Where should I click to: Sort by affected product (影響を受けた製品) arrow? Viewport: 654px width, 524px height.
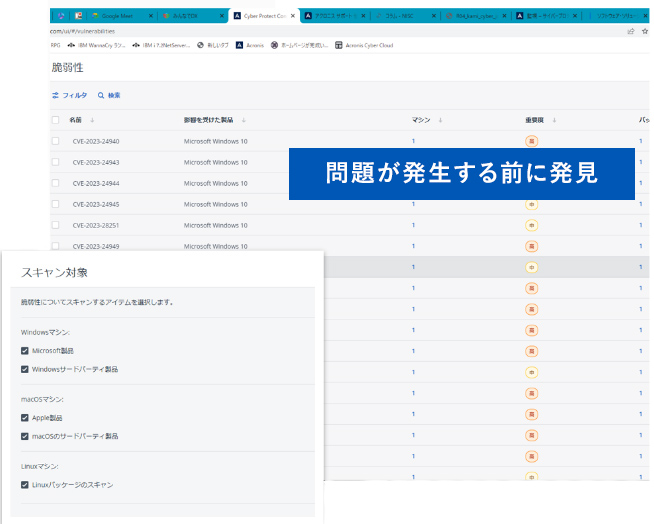[x=244, y=120]
